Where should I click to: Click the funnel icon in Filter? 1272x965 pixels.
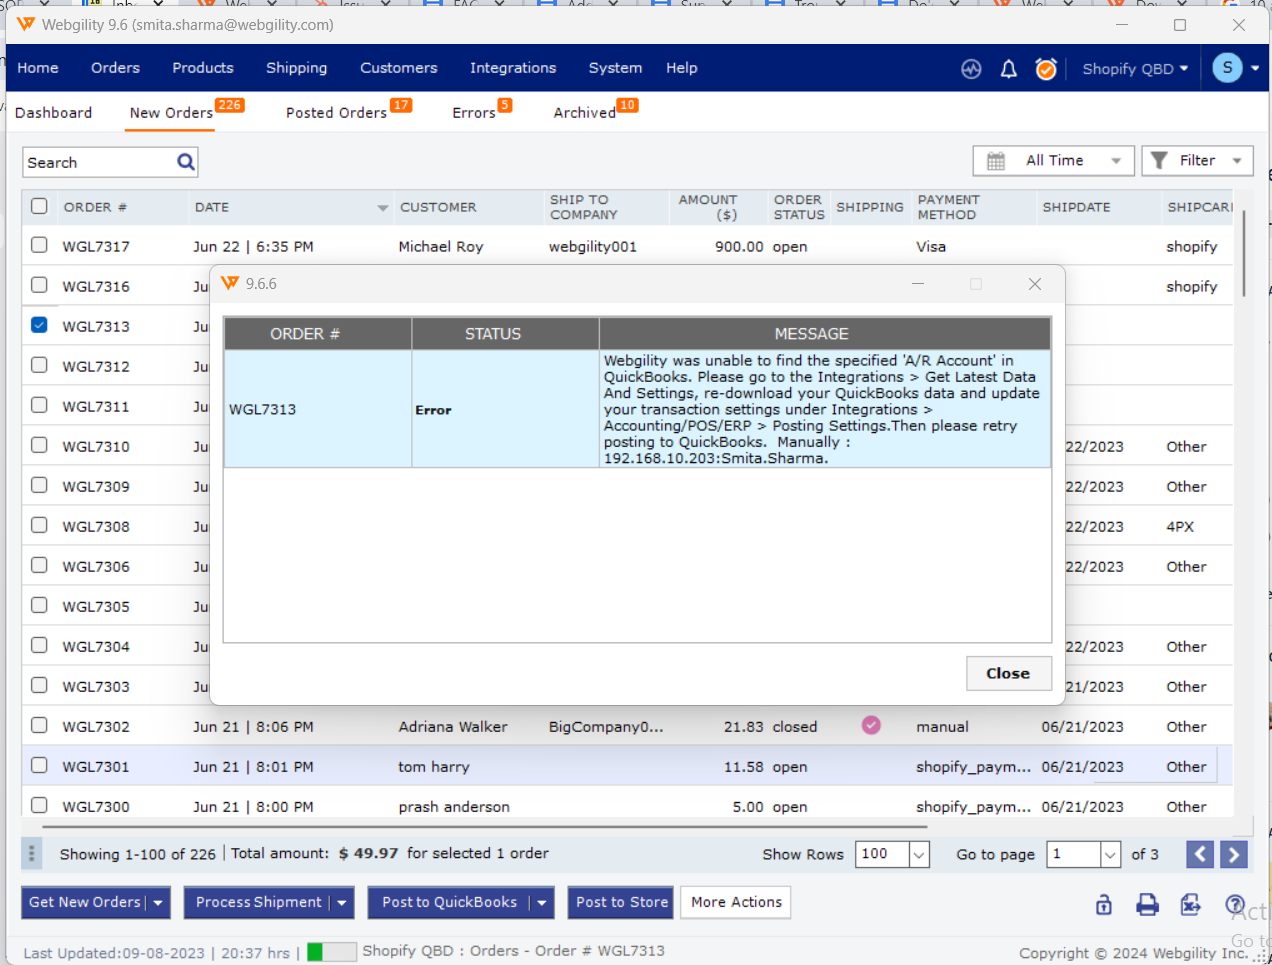tap(1159, 160)
